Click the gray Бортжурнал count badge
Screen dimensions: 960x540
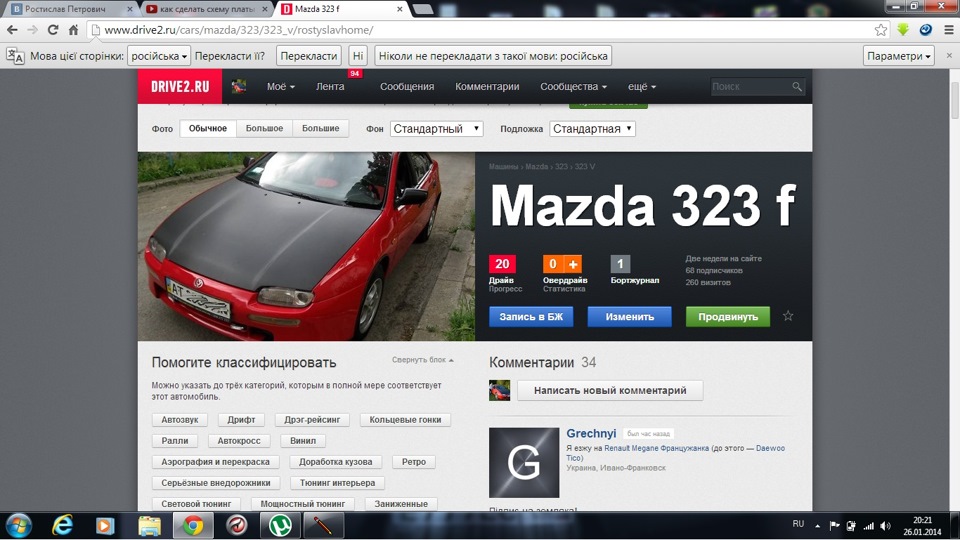coord(620,264)
